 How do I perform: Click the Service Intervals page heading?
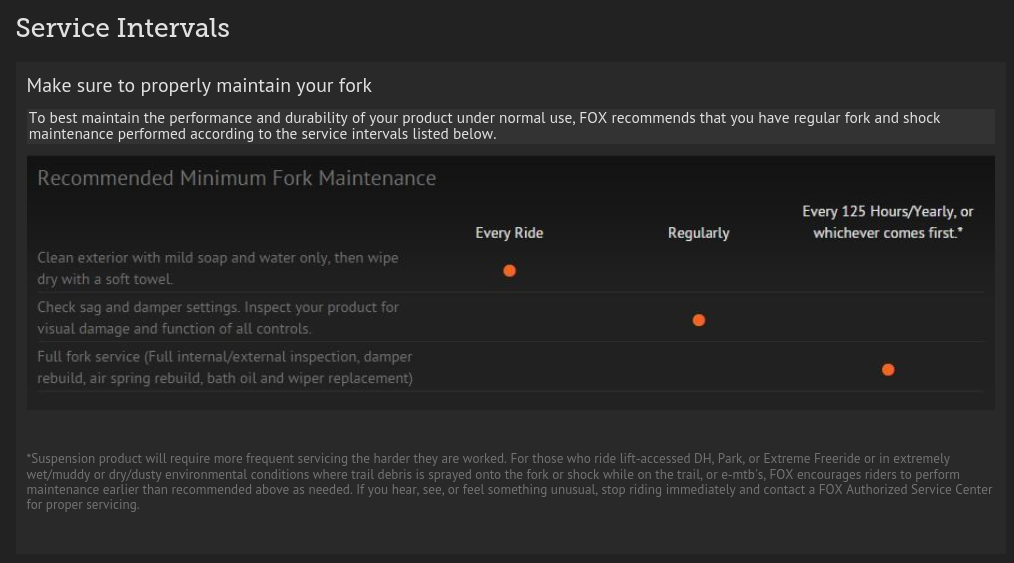[x=123, y=28]
